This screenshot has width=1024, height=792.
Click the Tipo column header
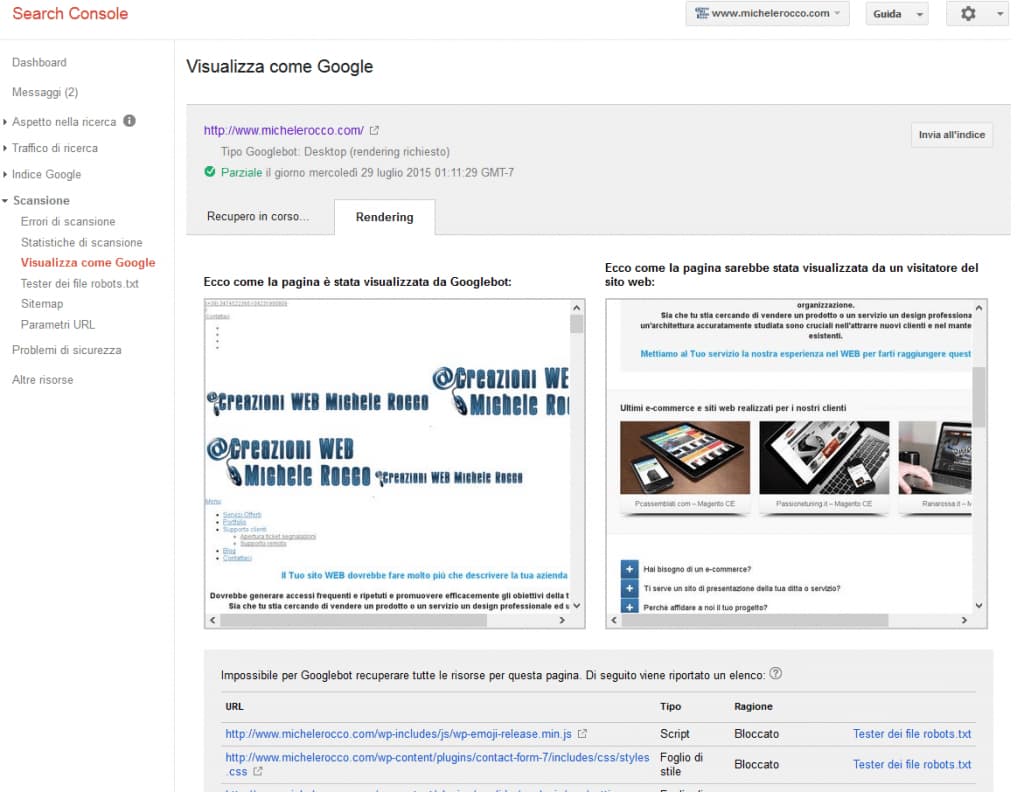[671, 706]
